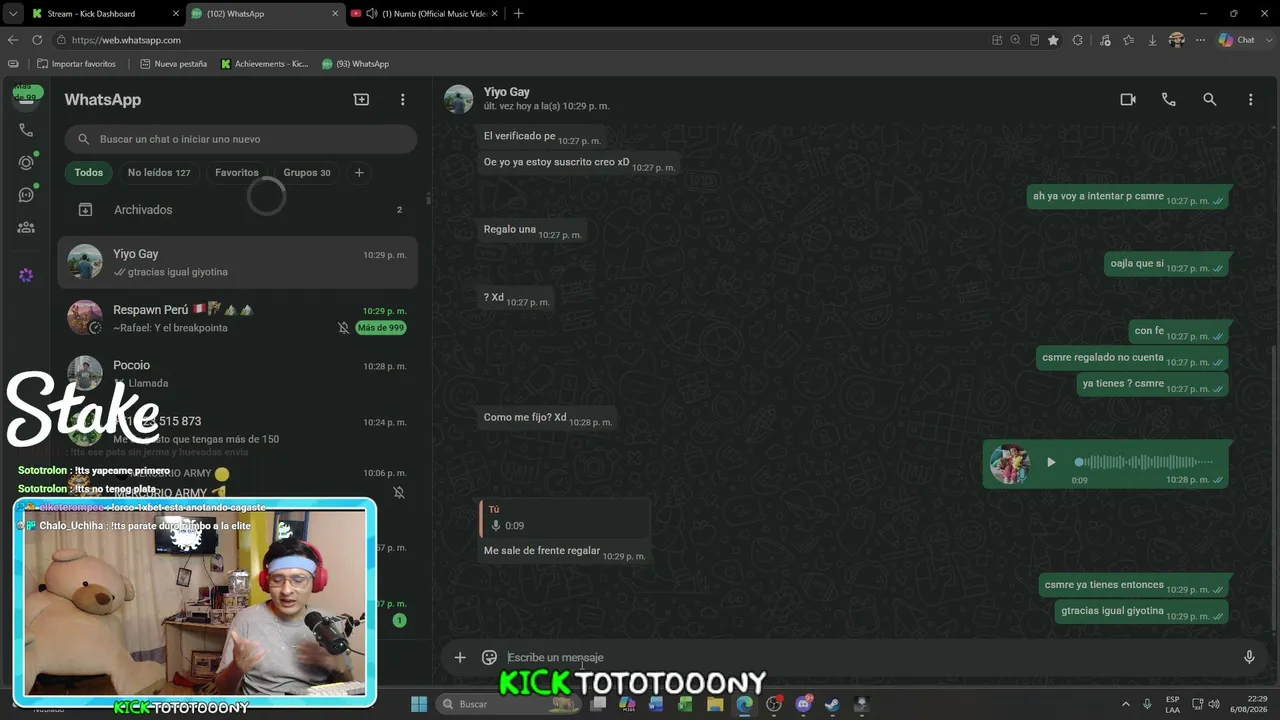1280x720 pixels.
Task: Open the (93) WhatsApp bookmark
Action: 355,64
